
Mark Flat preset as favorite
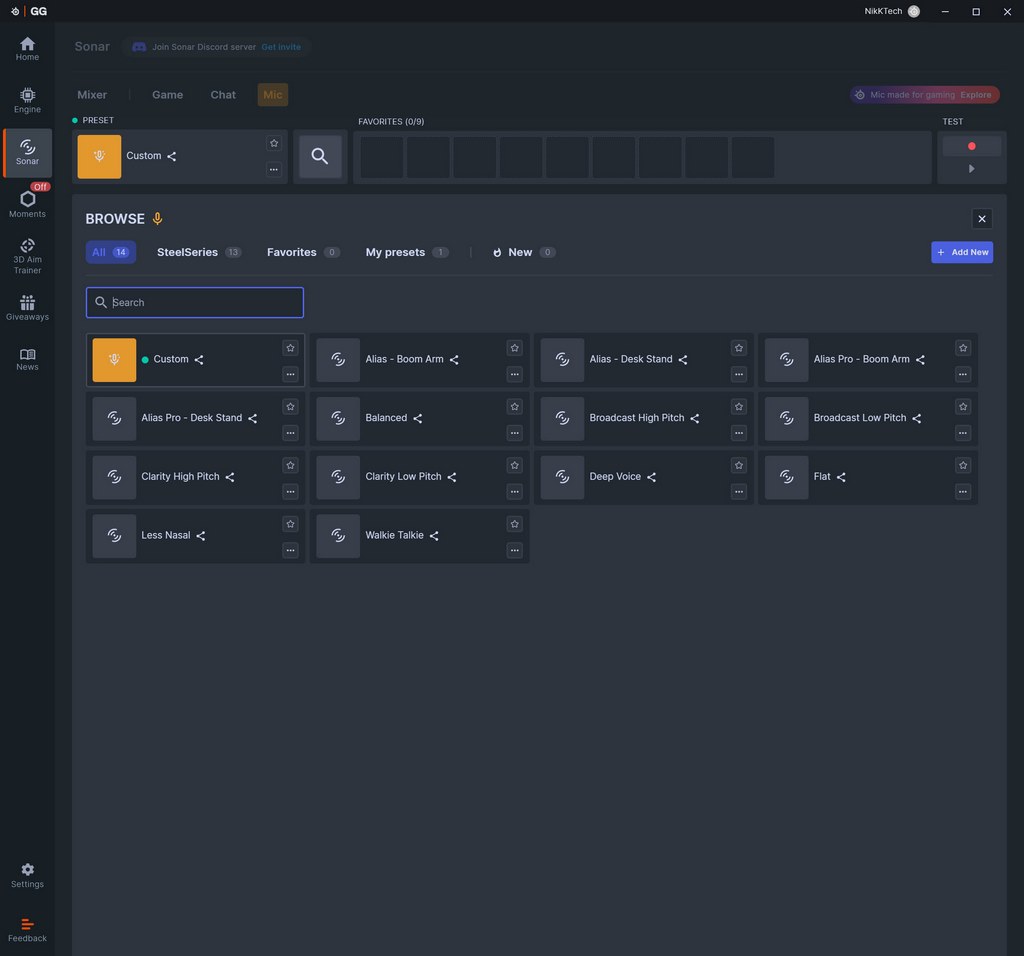click(962, 465)
